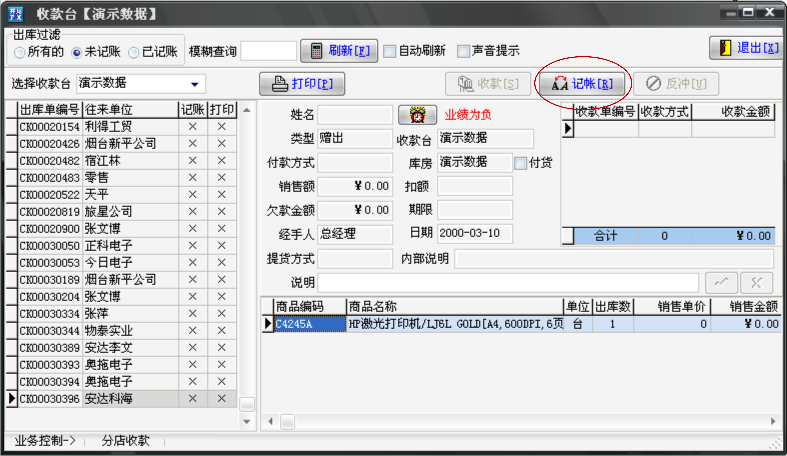Click the 销售单价 column header
787x456 pixels.
[672, 307]
